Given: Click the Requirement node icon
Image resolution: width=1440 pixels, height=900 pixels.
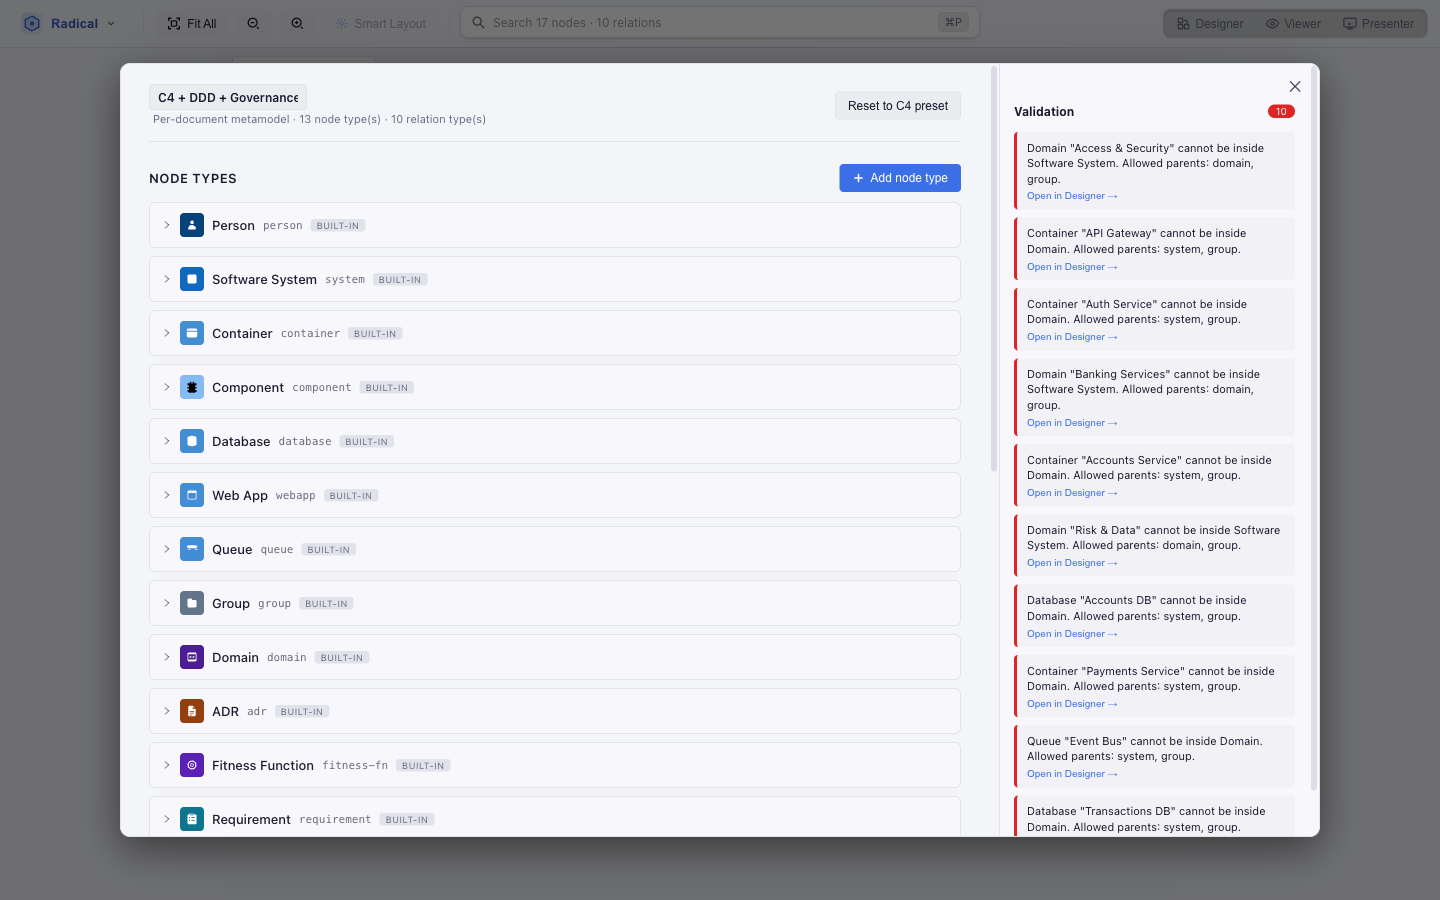Looking at the screenshot, I should pos(192,819).
